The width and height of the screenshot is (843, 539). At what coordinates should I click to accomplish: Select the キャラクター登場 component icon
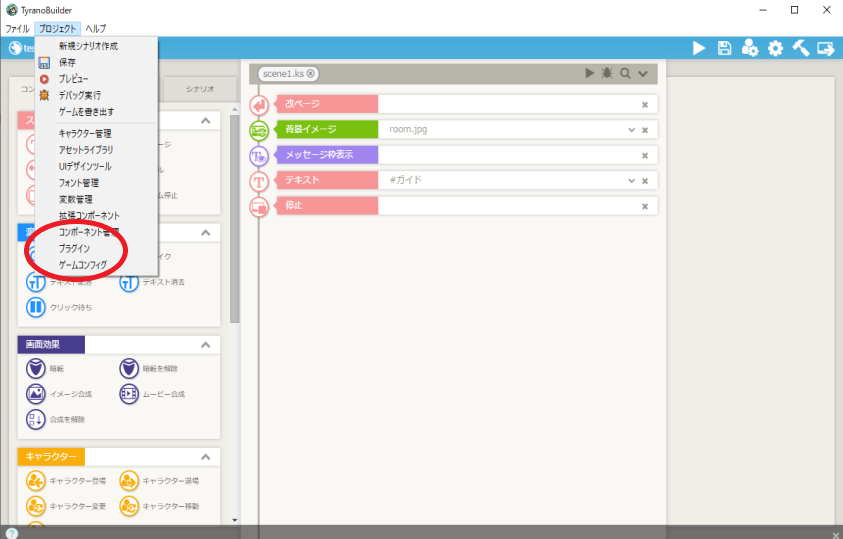[x=36, y=481]
